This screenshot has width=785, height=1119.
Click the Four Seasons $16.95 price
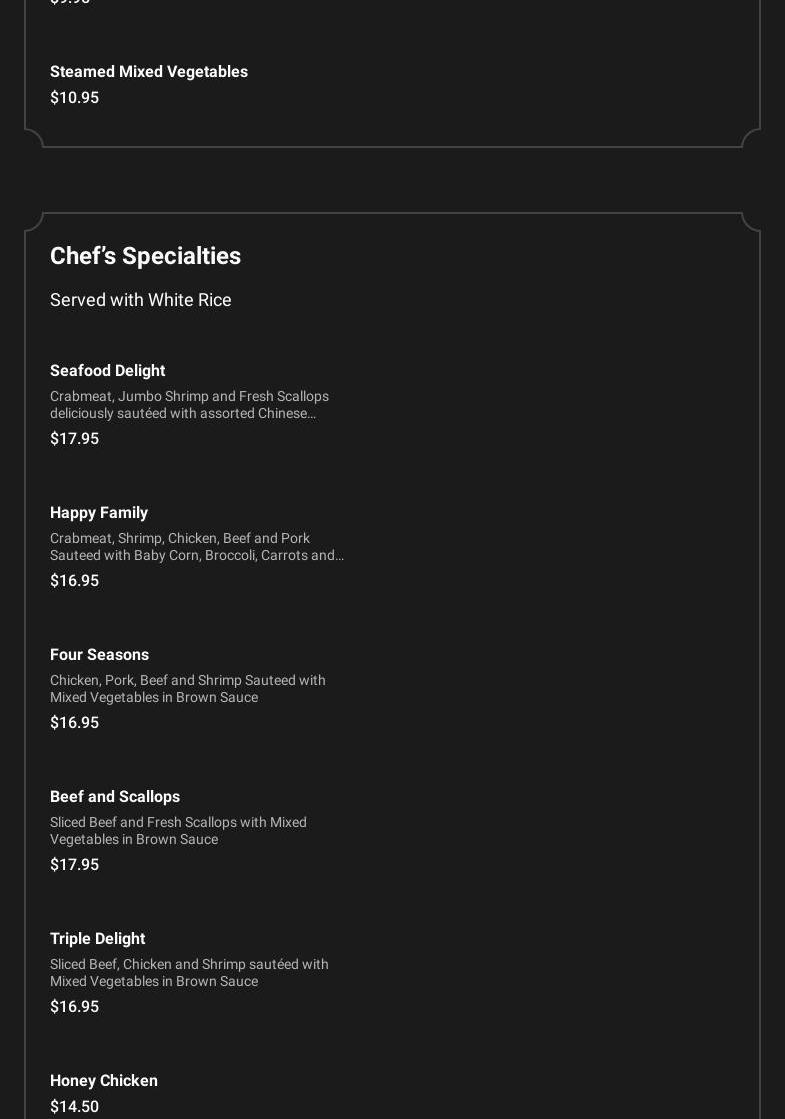[x=74, y=723]
